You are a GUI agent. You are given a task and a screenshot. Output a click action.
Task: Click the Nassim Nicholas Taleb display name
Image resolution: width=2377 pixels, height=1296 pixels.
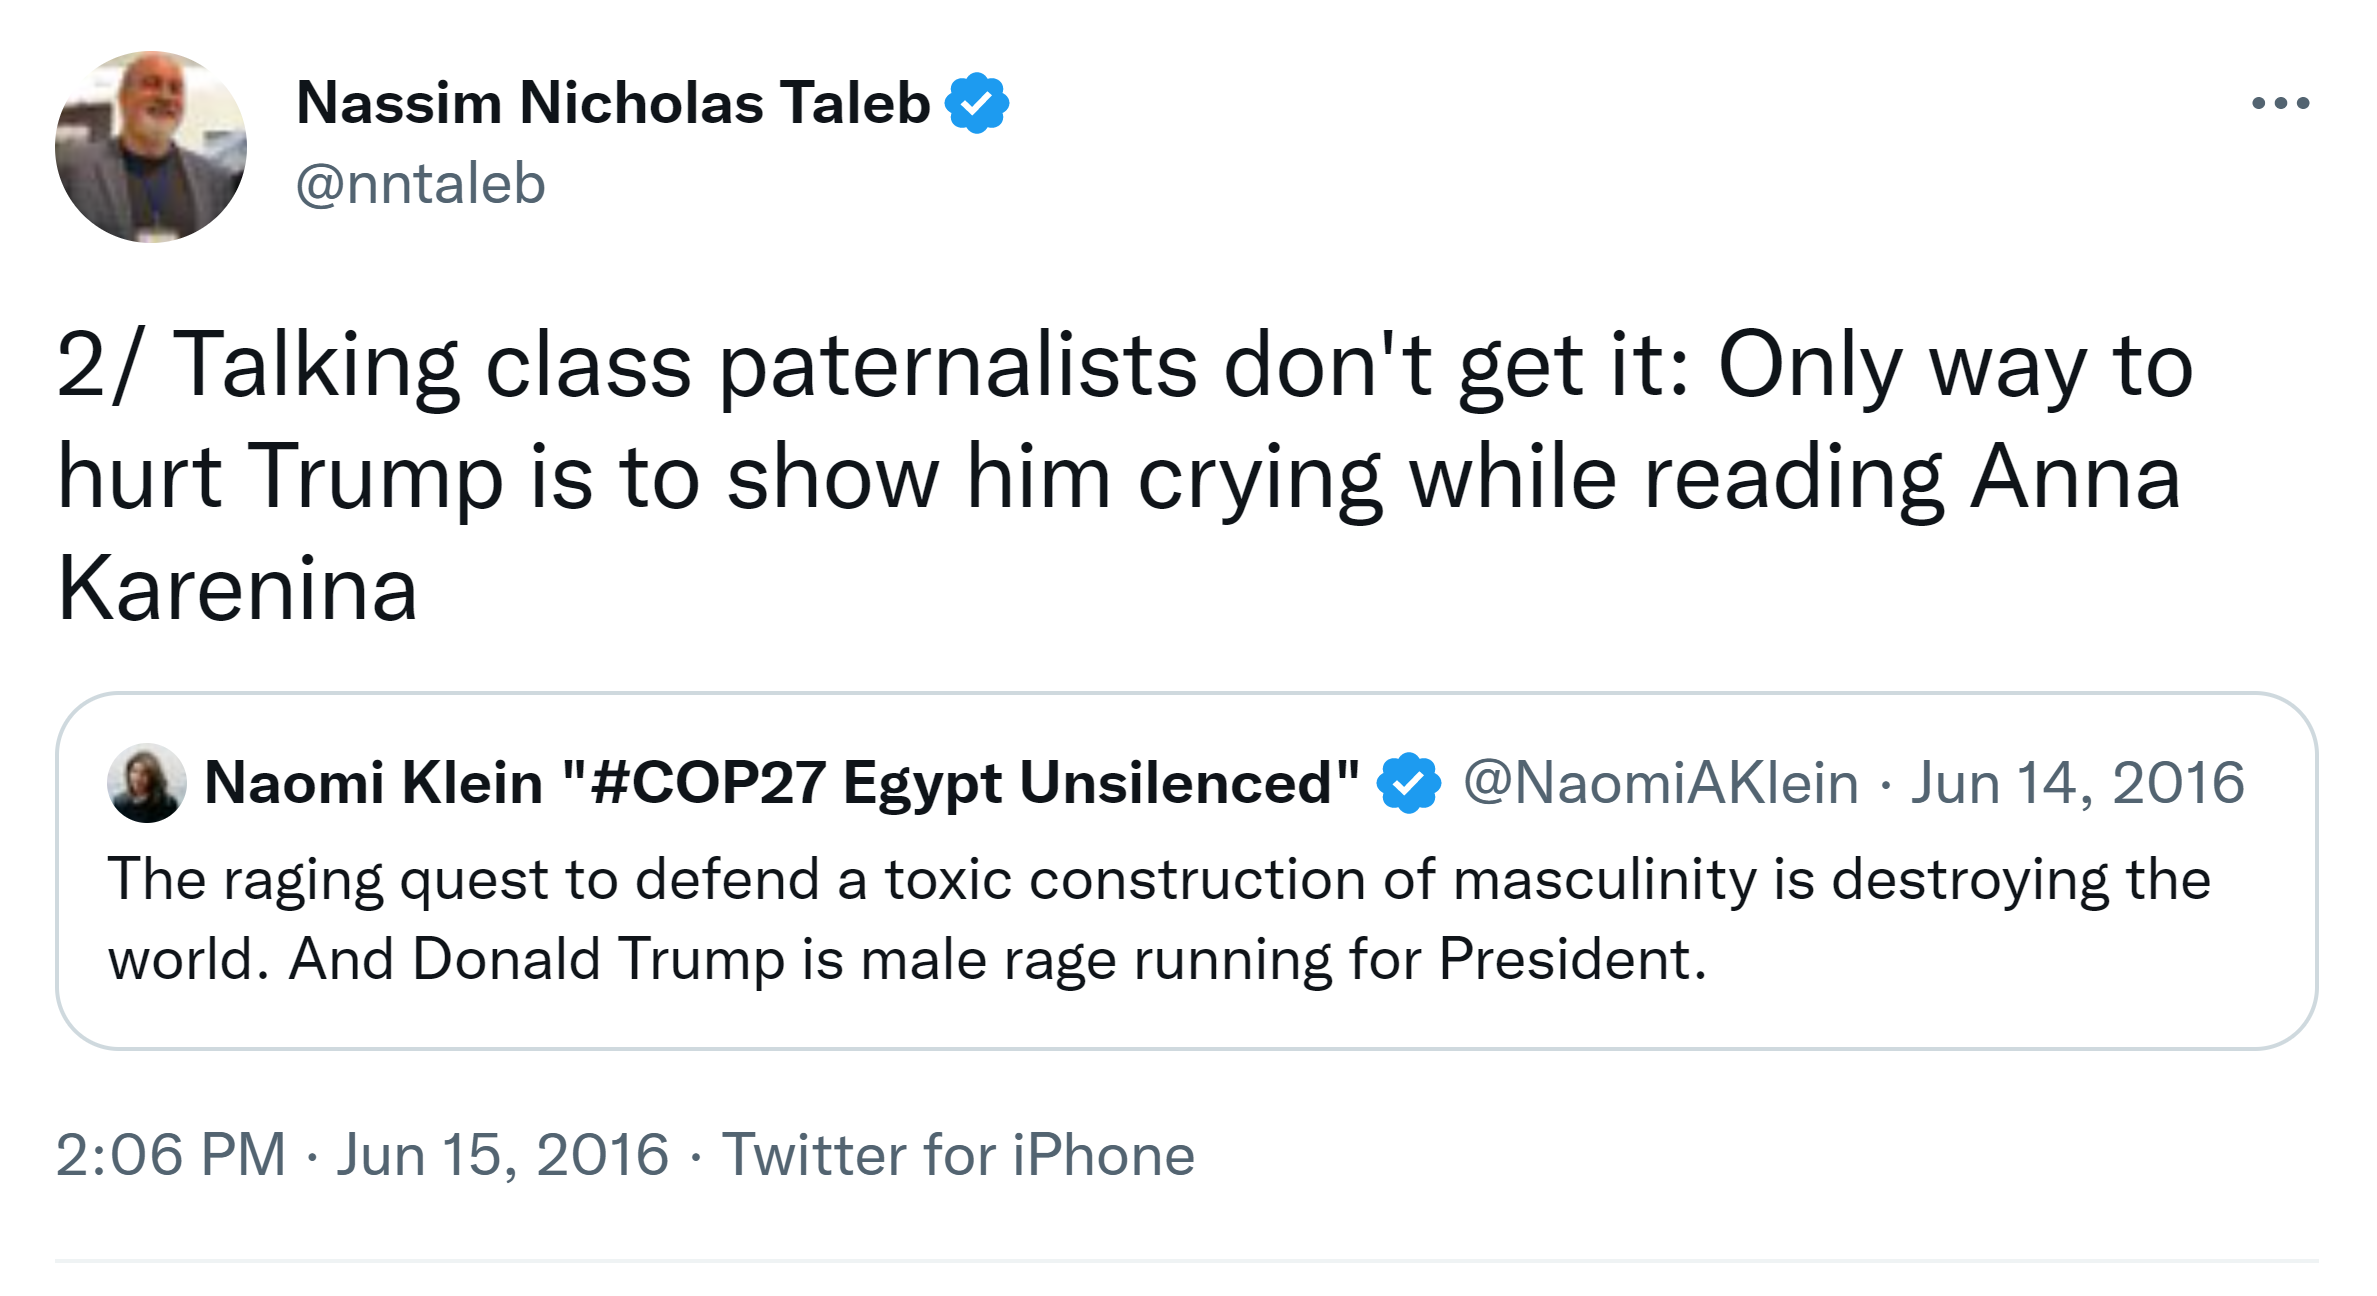613,103
